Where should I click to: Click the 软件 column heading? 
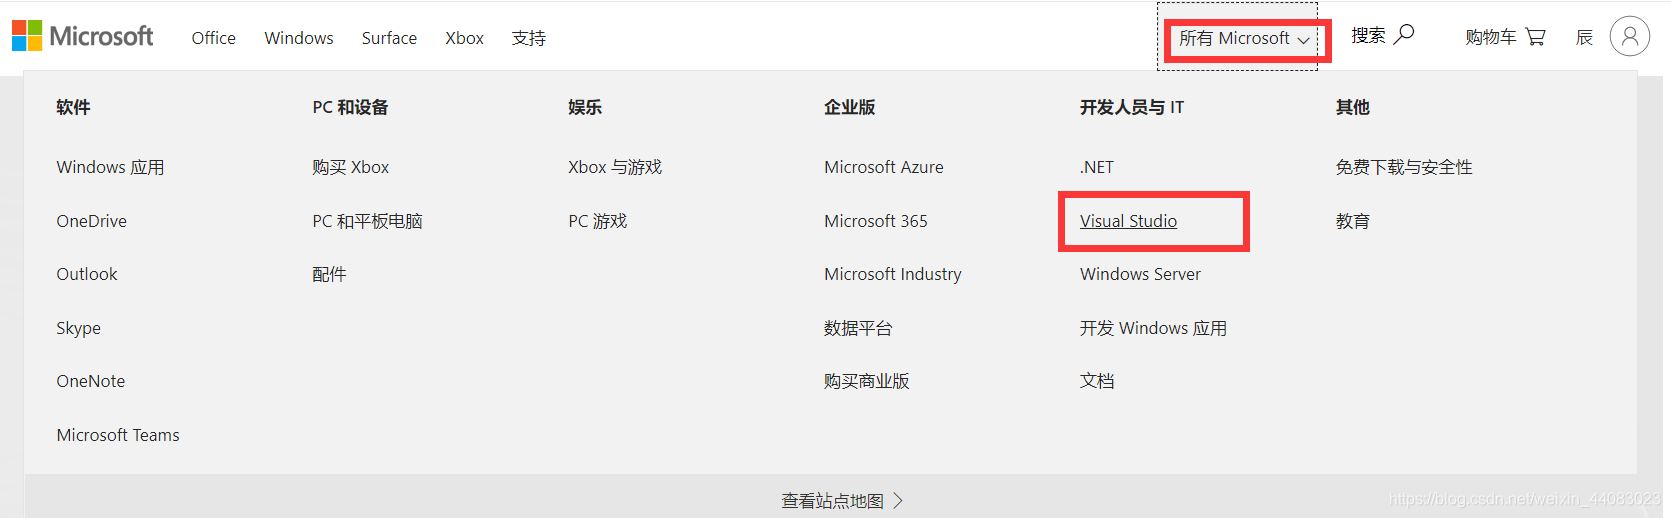73,107
